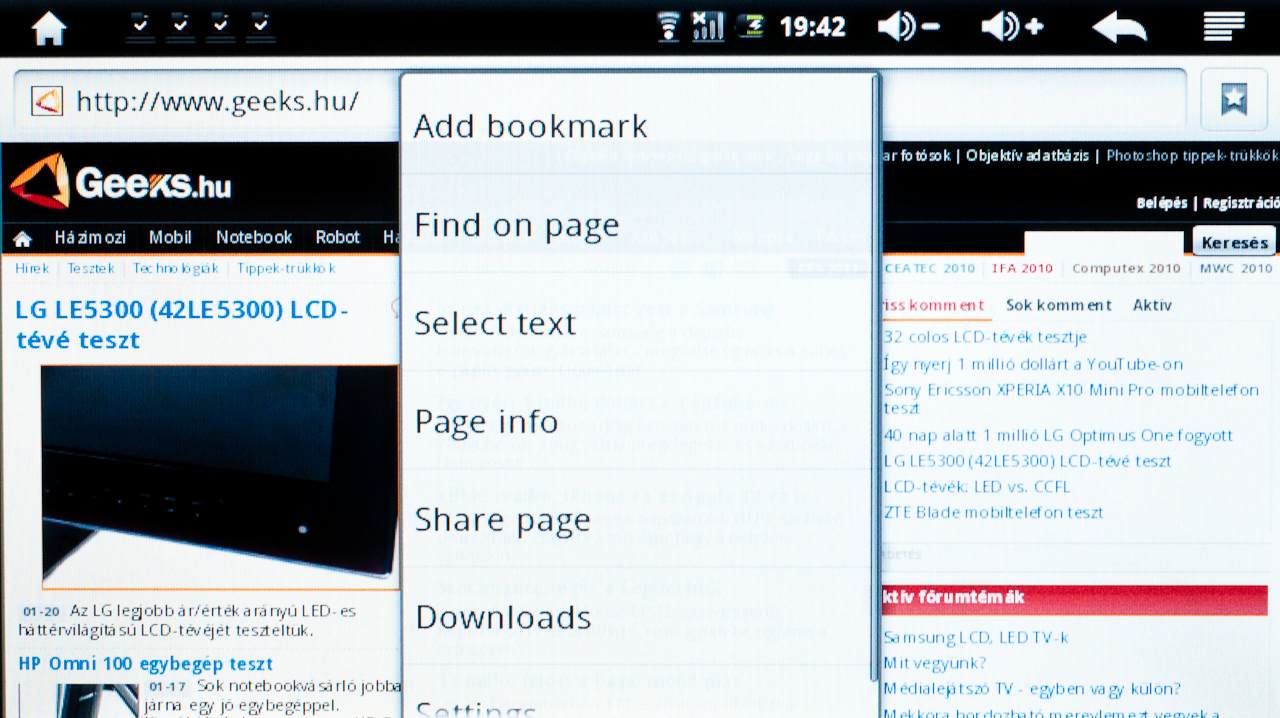Click the Keresés search button

coord(1234,242)
